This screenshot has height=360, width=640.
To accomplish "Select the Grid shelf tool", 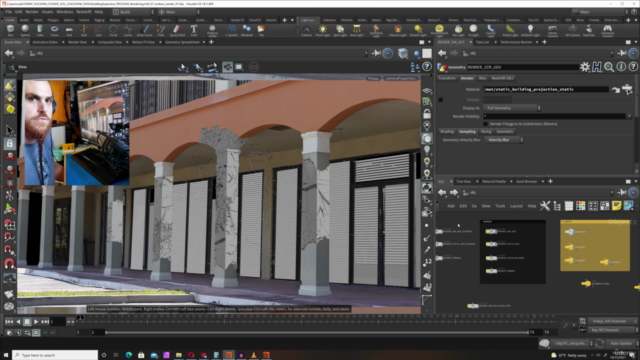I will [69, 30].
